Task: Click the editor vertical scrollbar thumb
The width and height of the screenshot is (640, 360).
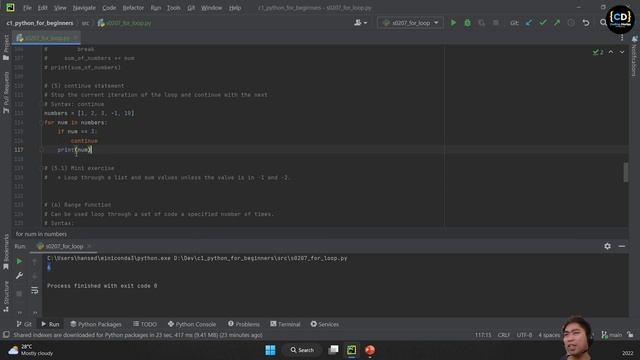Action: pos(626,173)
